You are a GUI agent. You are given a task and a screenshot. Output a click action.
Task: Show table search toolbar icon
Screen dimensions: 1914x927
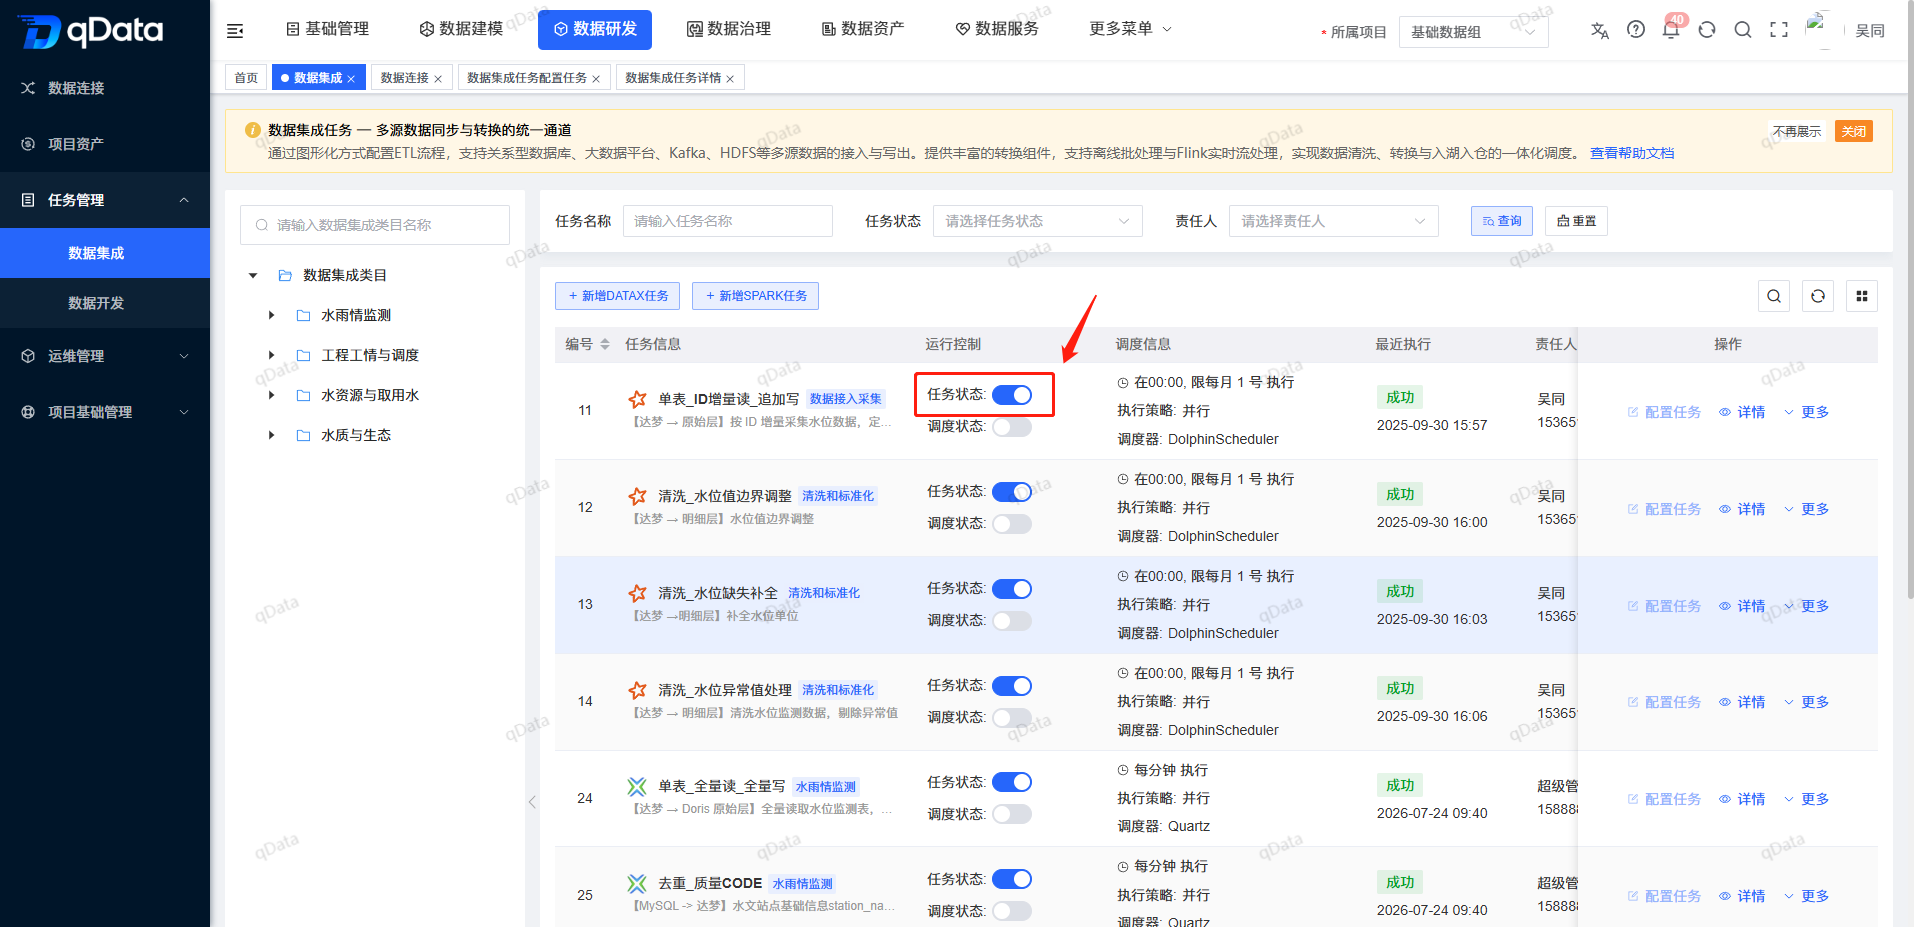1774,296
